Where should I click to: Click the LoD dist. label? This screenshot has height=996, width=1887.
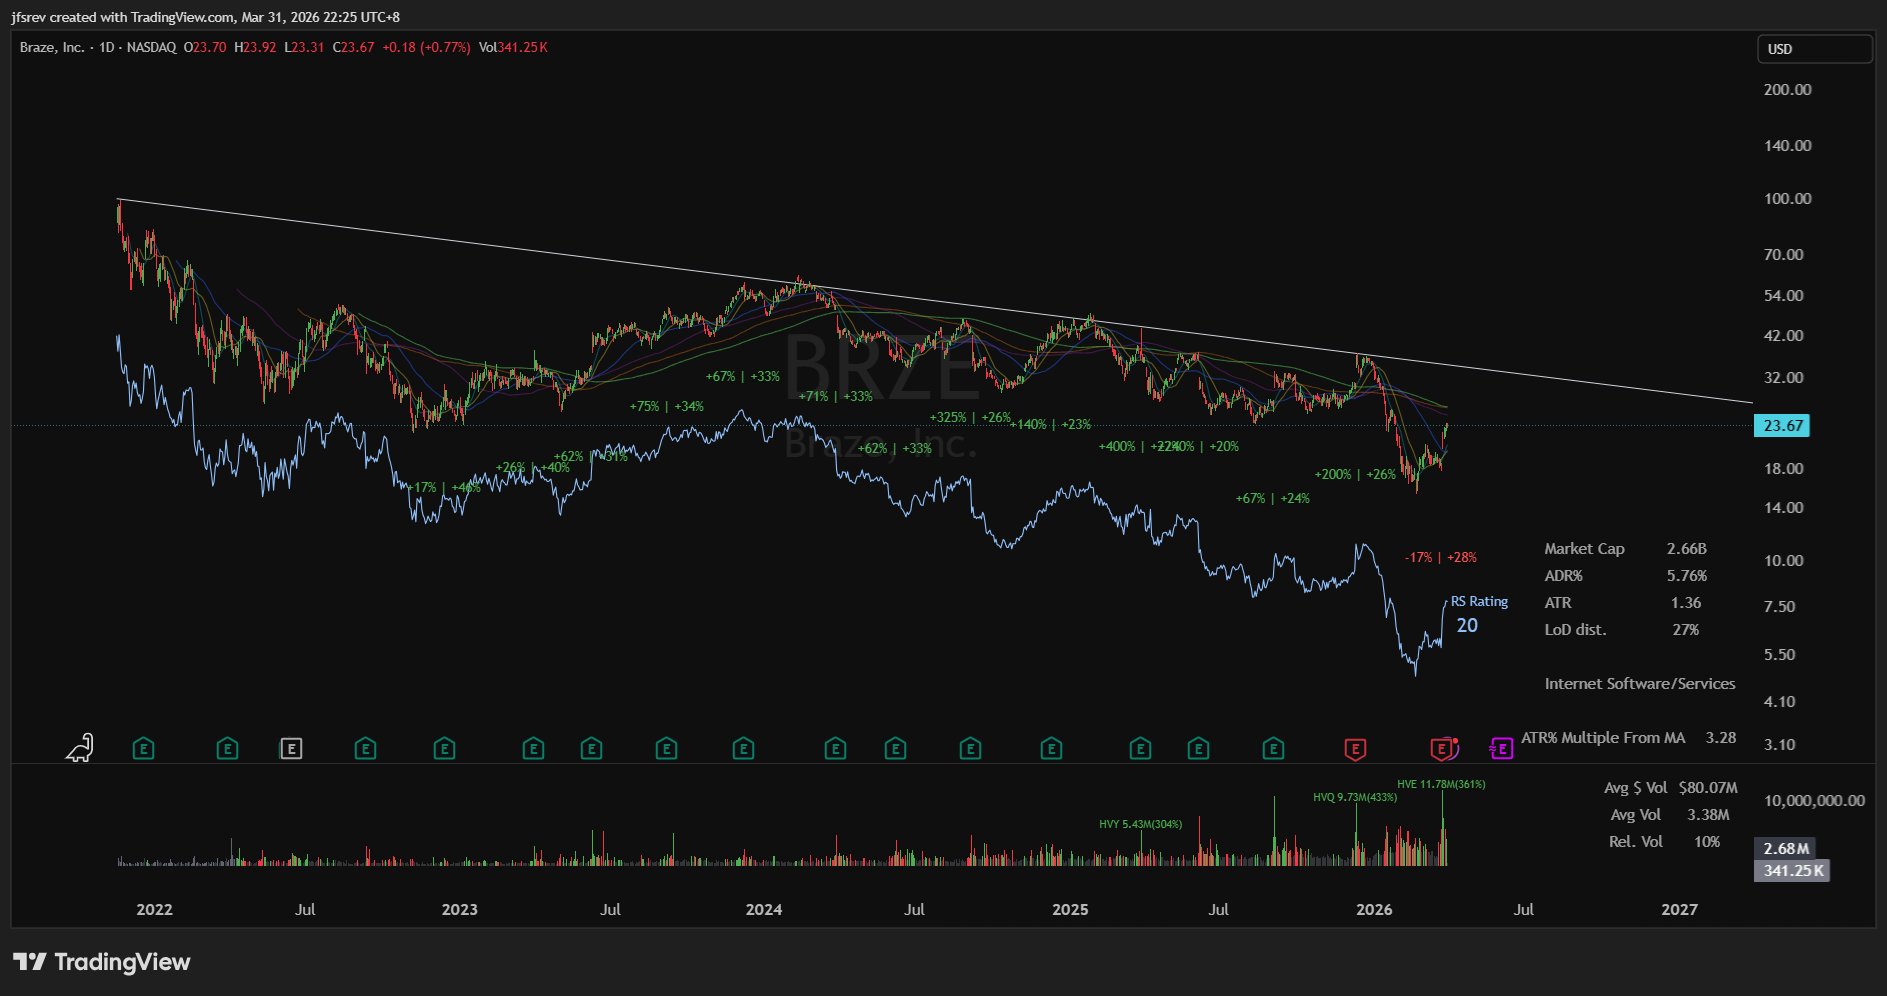1575,630
